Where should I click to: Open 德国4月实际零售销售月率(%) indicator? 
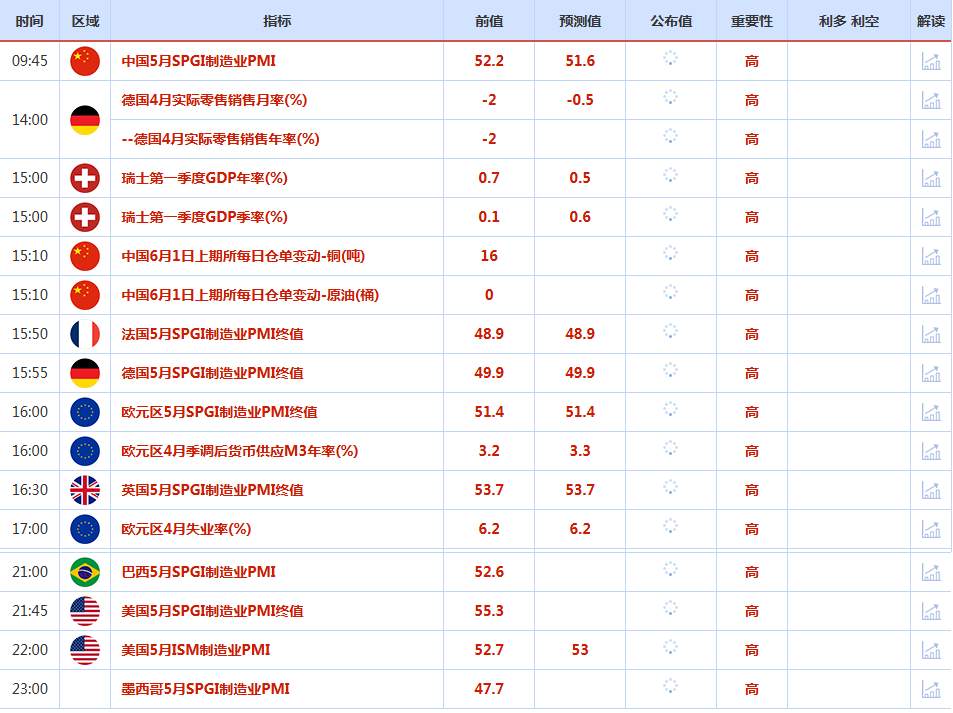(214, 100)
